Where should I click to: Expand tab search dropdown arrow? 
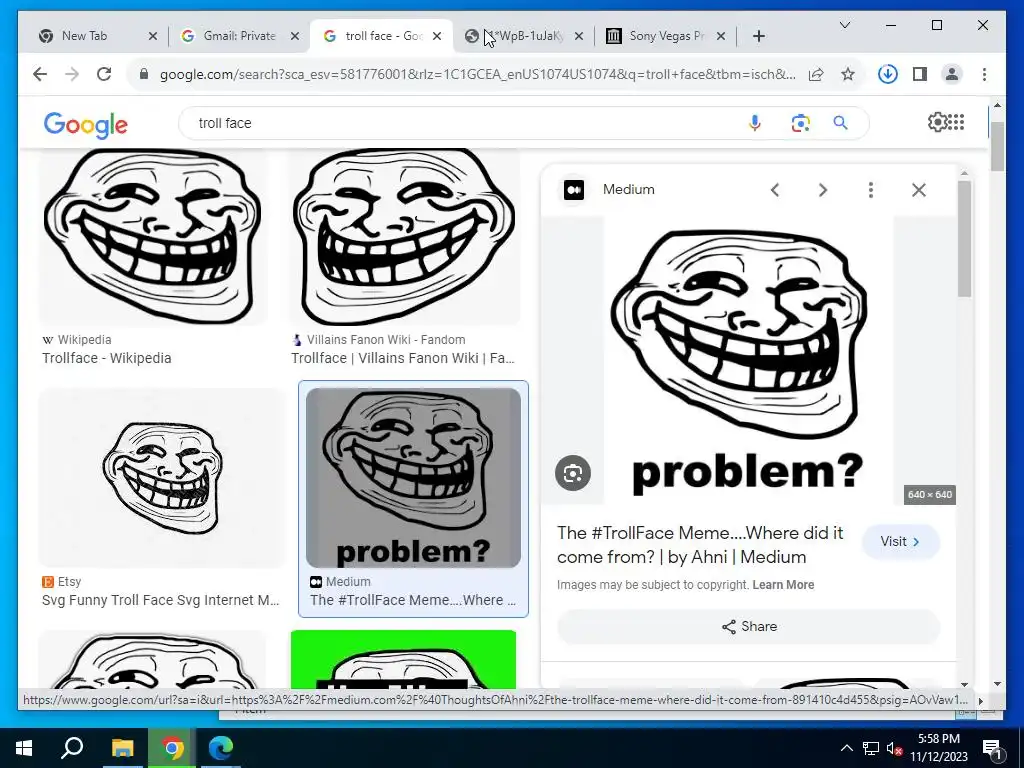click(x=844, y=25)
